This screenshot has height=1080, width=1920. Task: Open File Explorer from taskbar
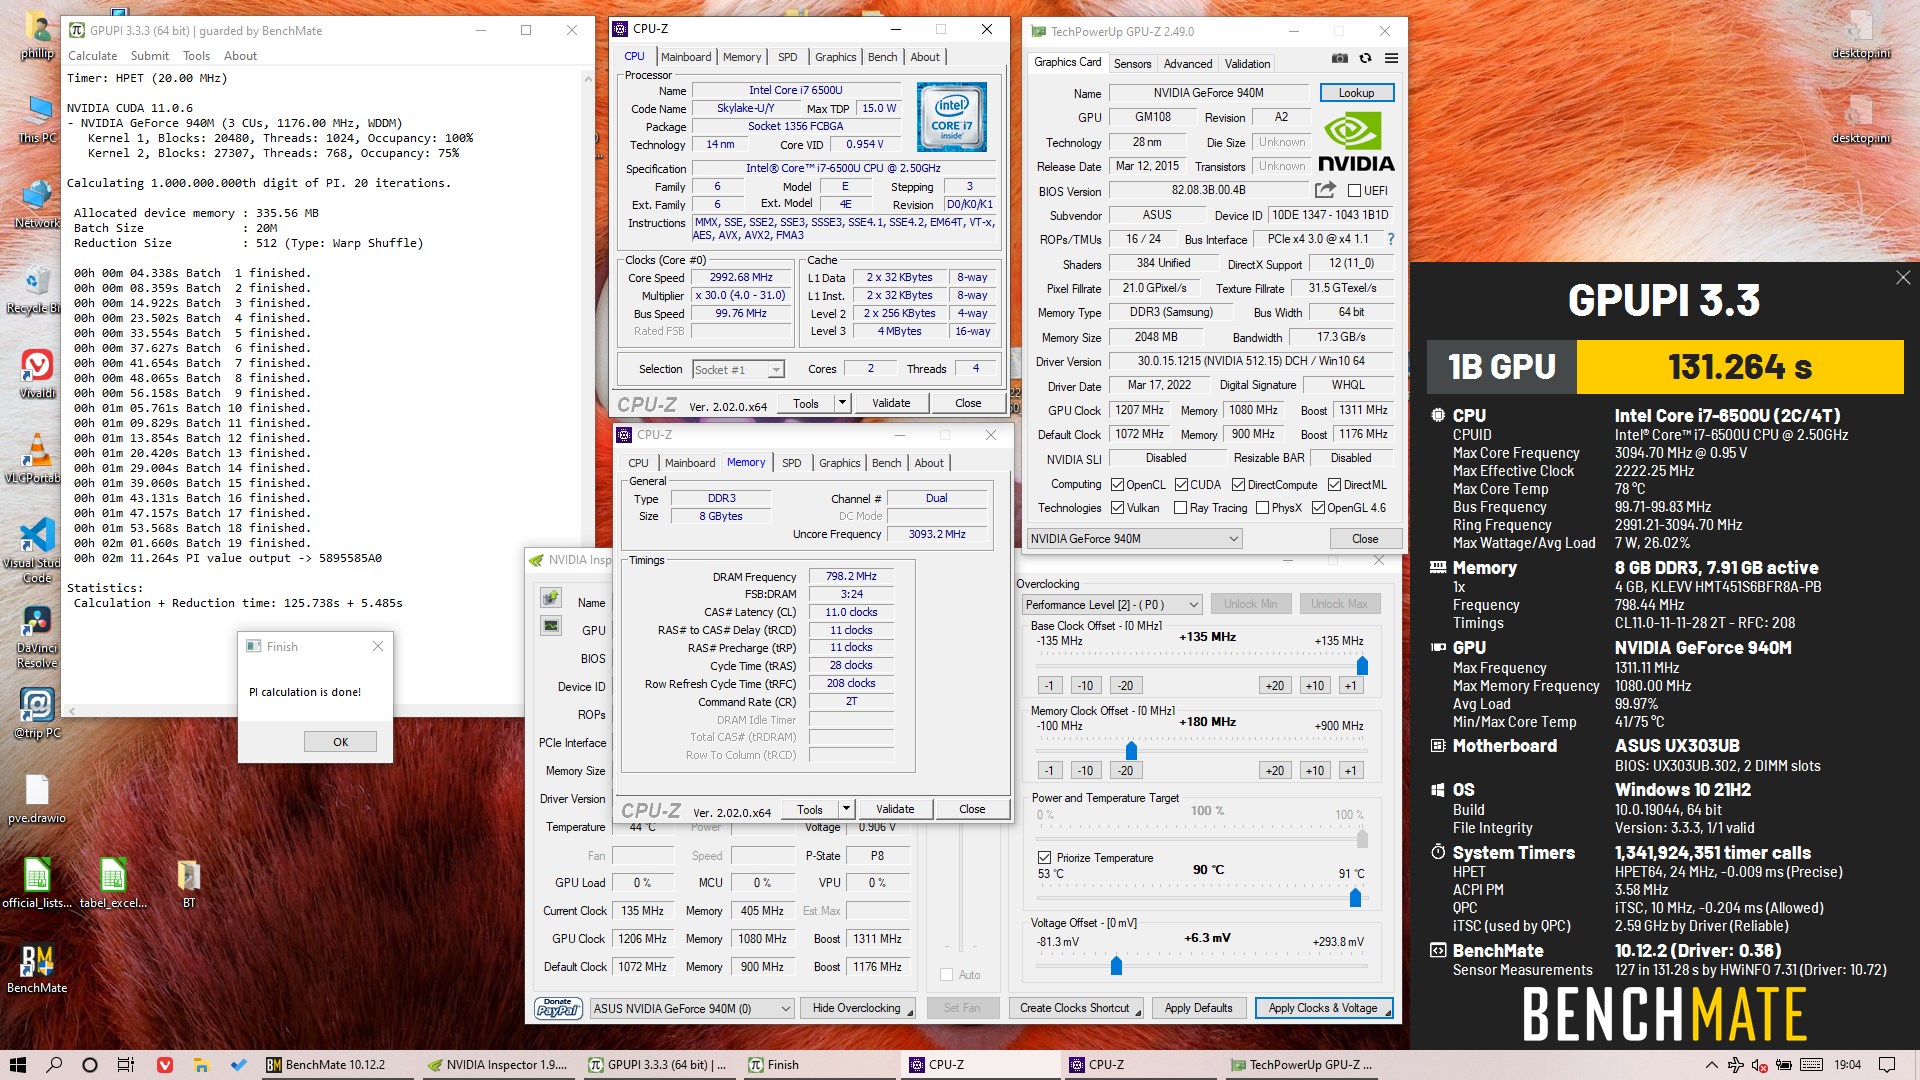click(x=201, y=1065)
